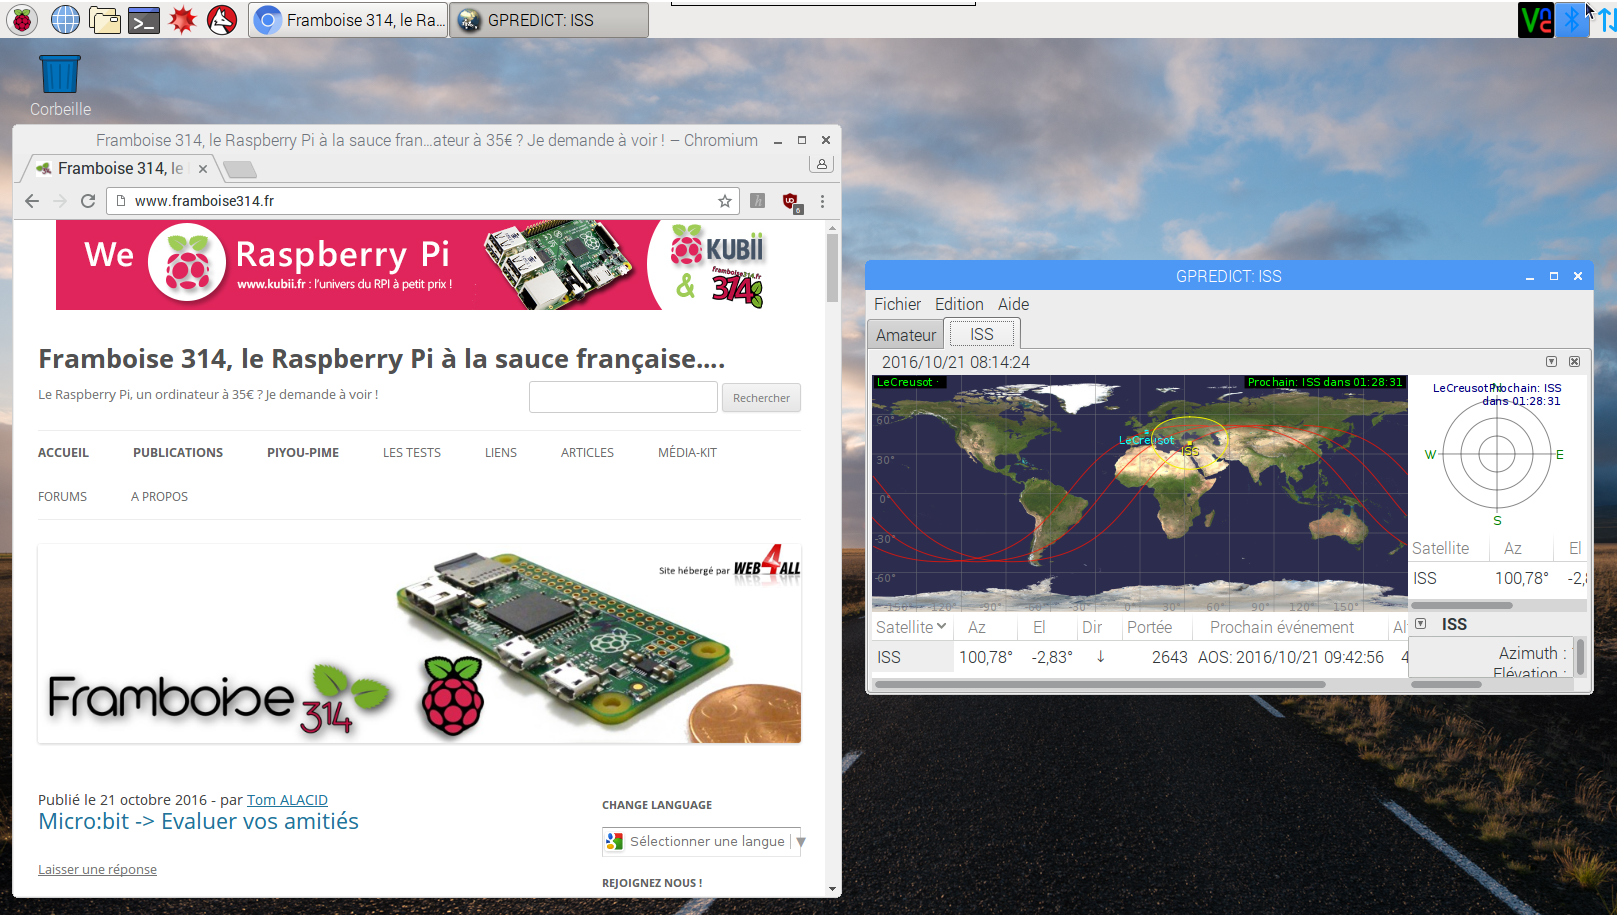Click the uBlock shield extension icon

click(791, 202)
